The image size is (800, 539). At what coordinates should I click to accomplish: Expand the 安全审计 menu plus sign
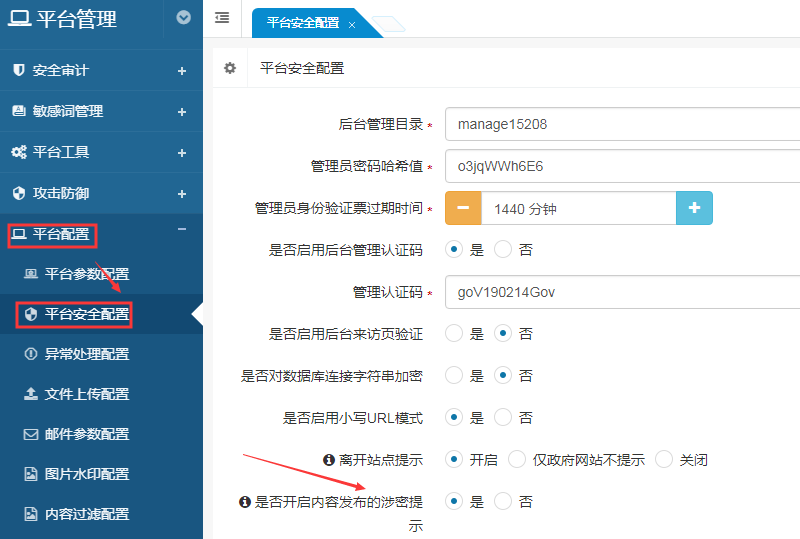(x=182, y=71)
